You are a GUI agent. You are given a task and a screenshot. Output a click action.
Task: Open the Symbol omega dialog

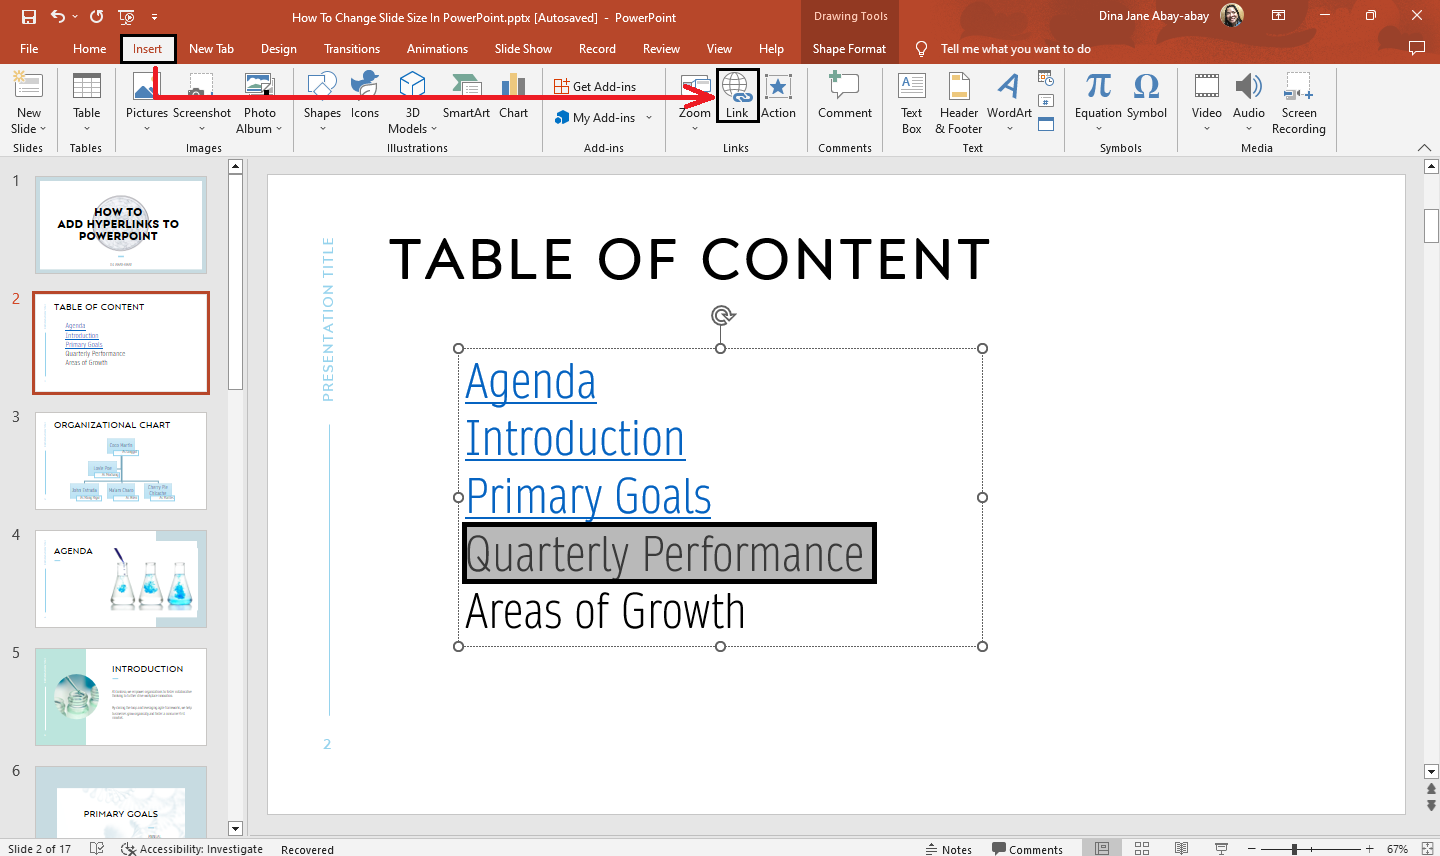pos(1147,97)
